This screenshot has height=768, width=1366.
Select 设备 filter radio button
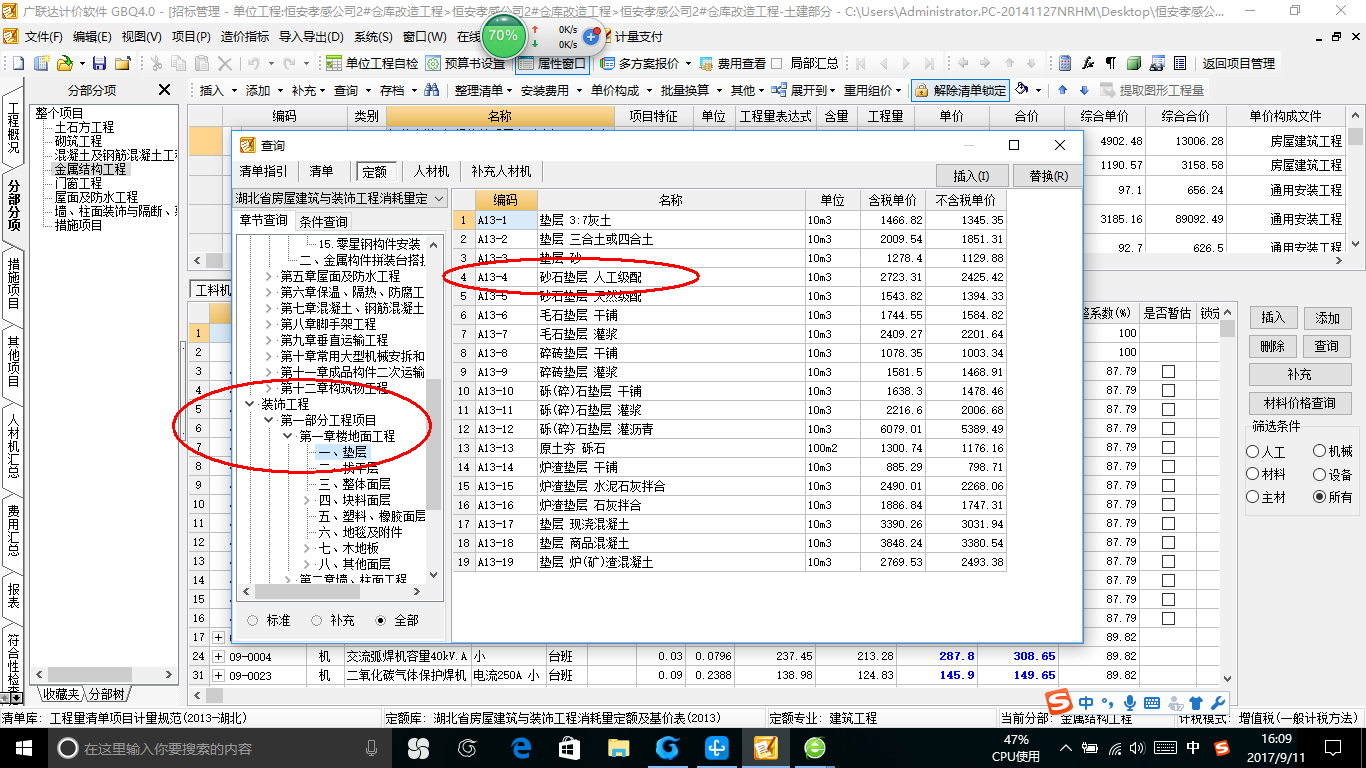[1319, 474]
